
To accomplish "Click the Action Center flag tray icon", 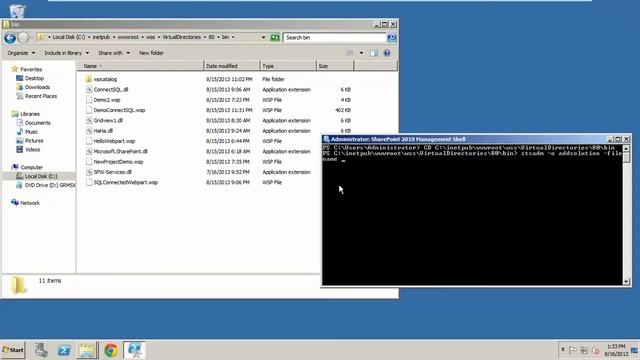I will tap(573, 350).
